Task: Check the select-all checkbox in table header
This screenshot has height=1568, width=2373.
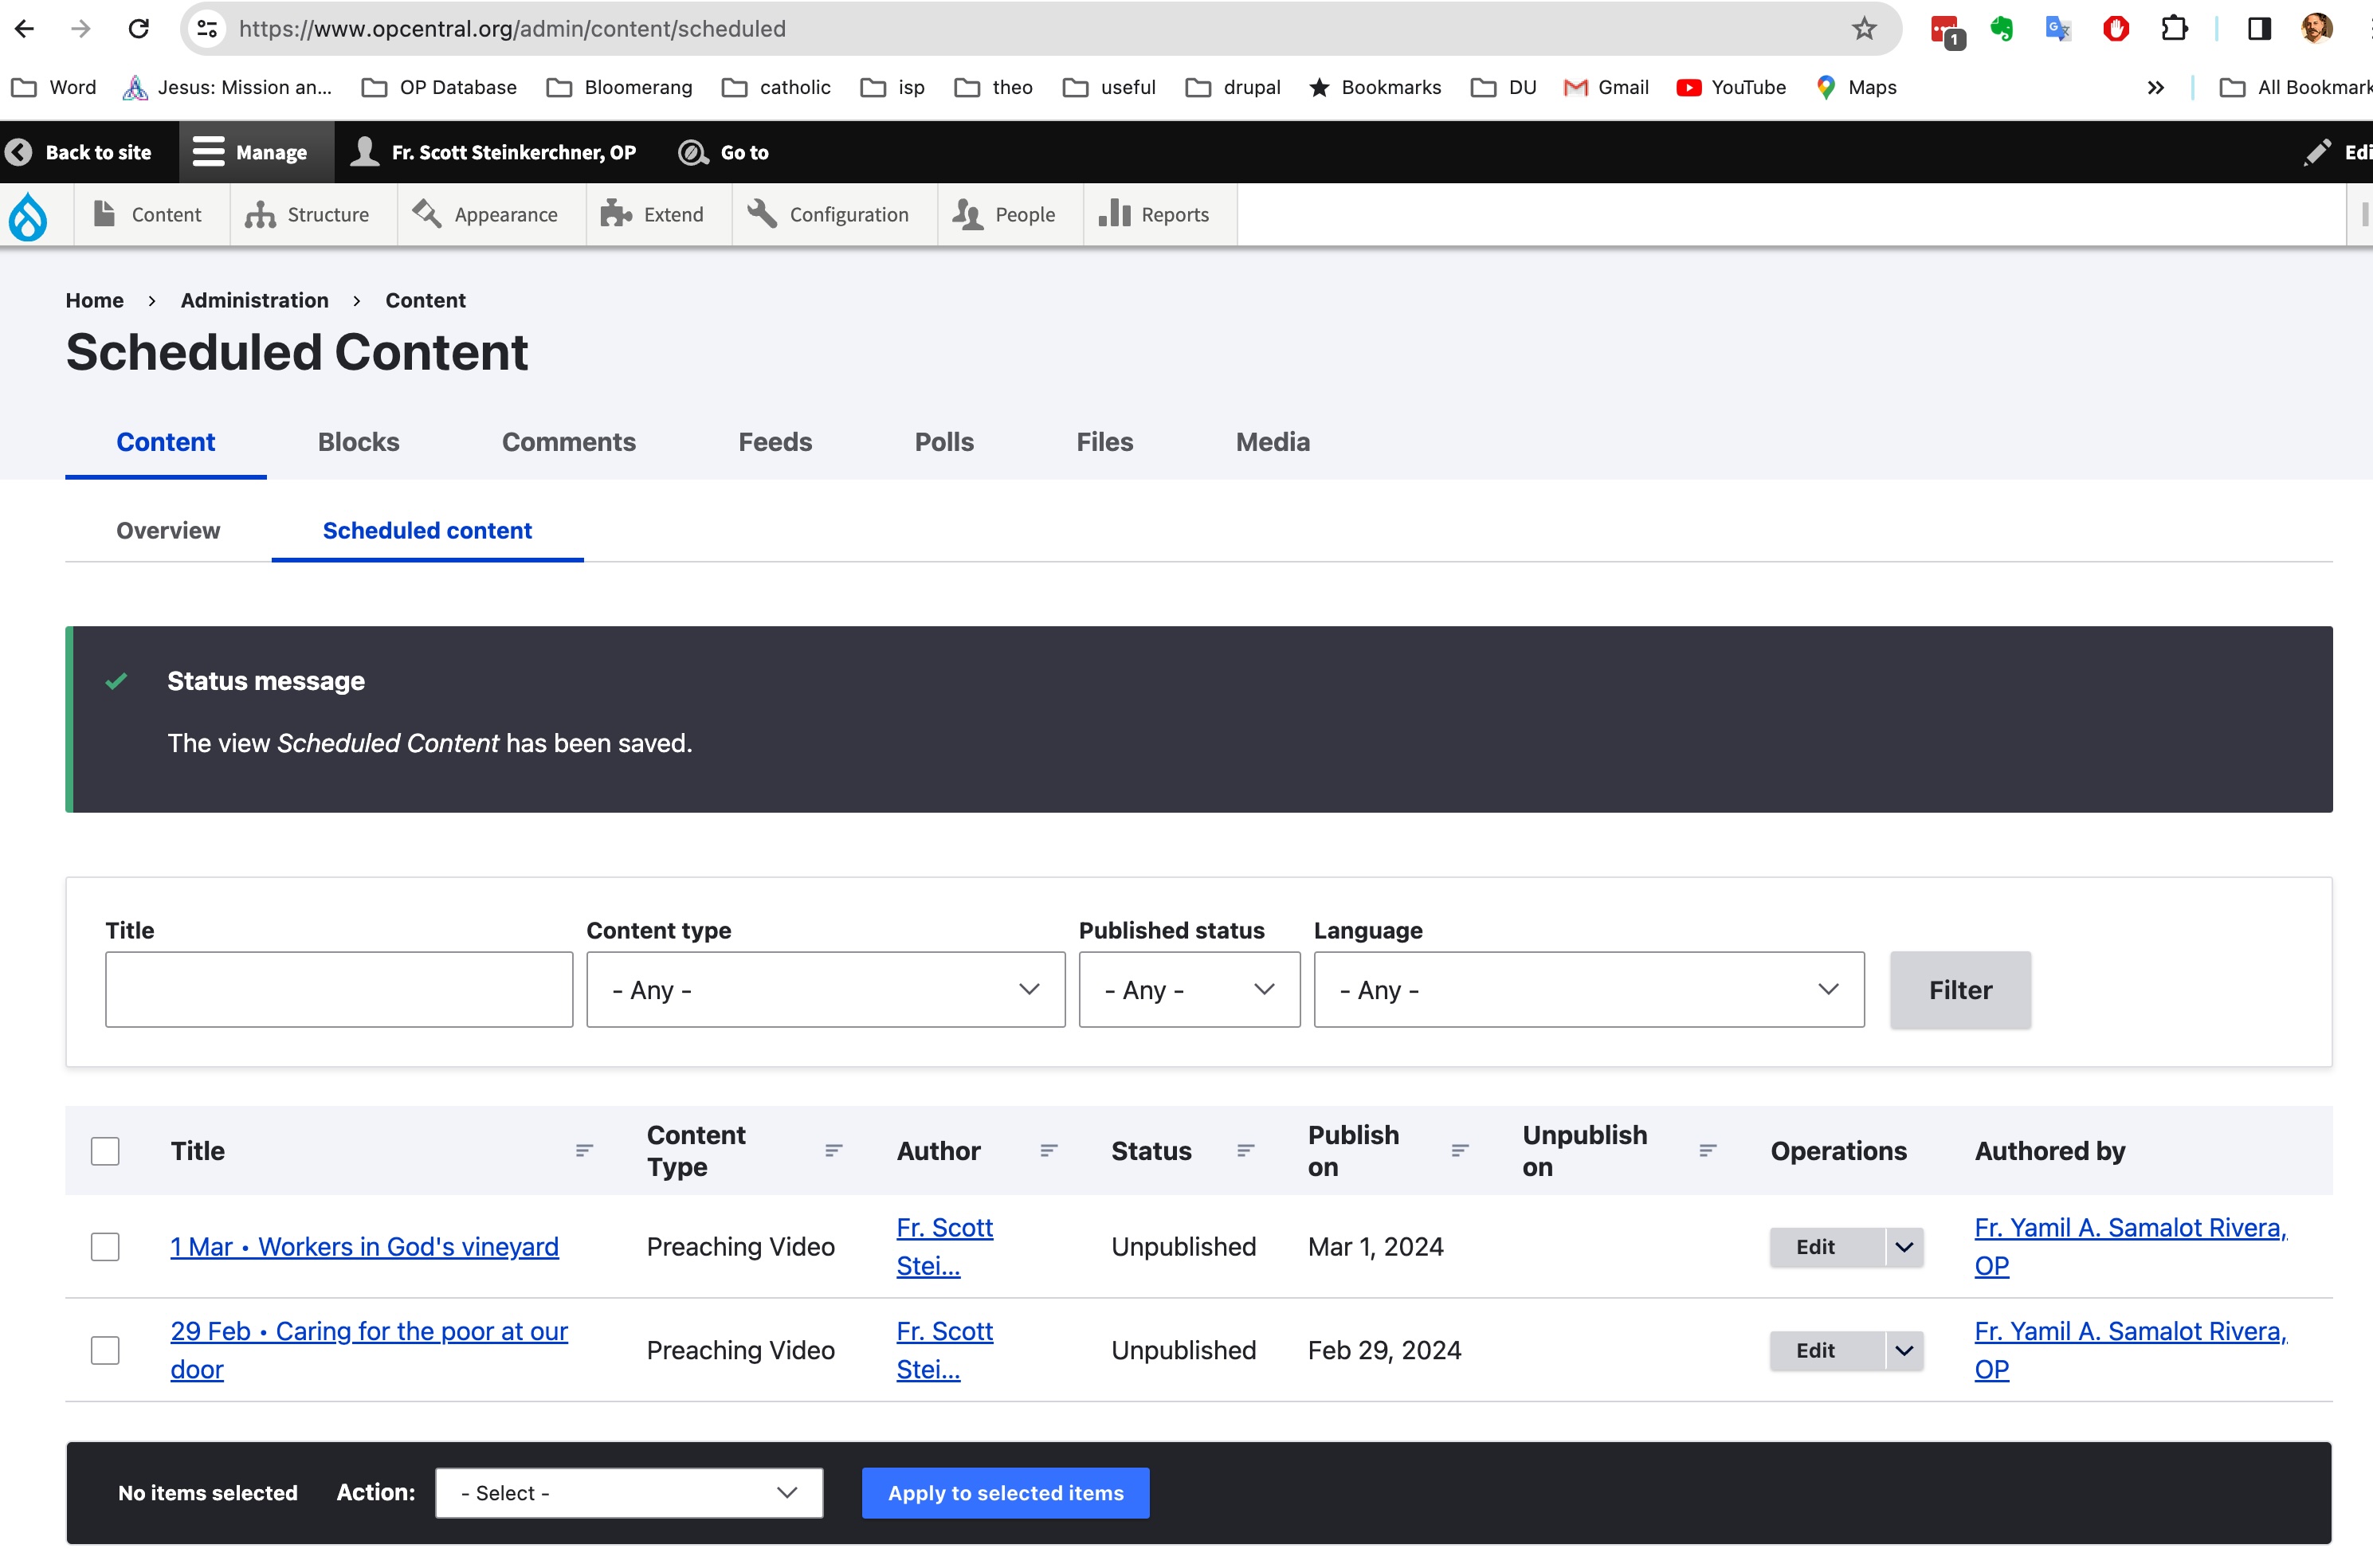Action: coord(105,1151)
